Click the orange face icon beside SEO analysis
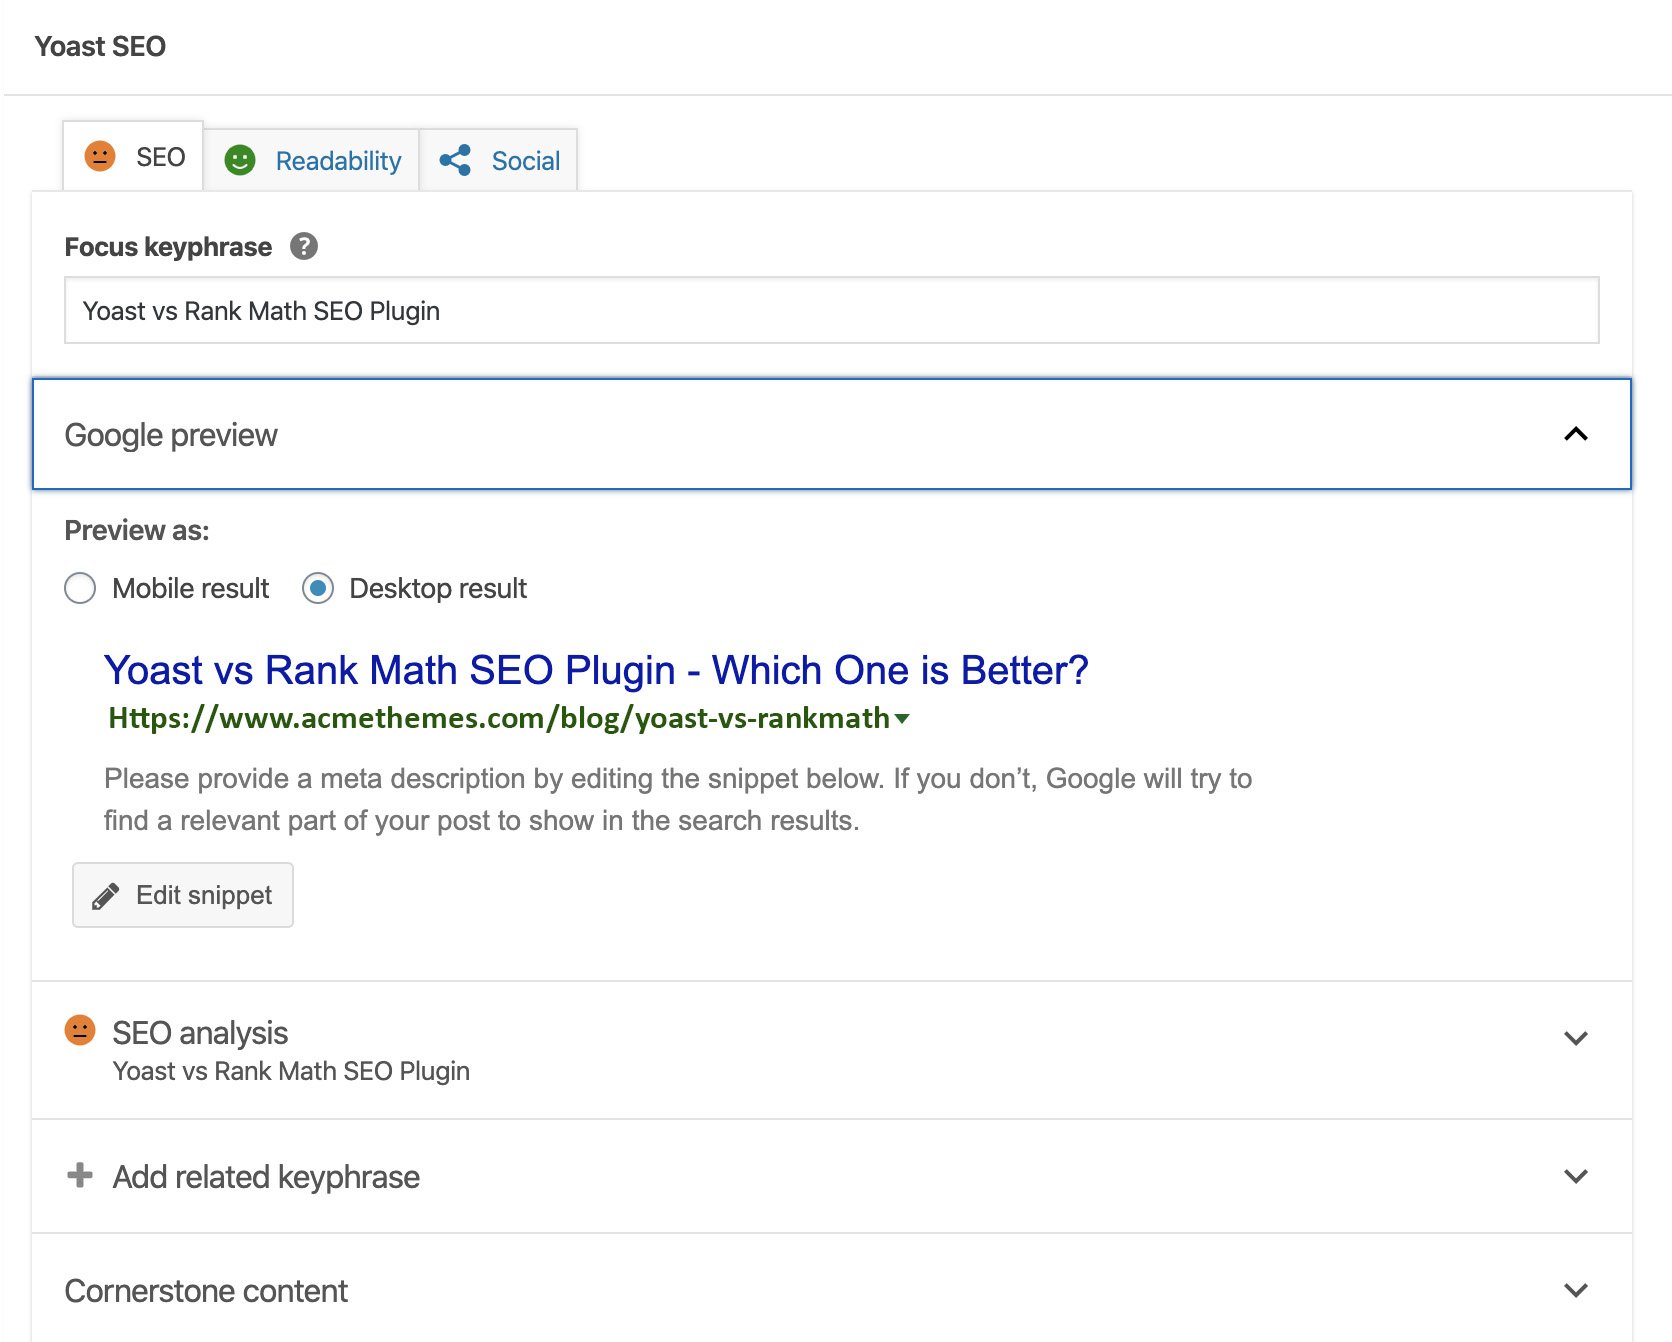This screenshot has height=1342, width=1672. tap(80, 1030)
